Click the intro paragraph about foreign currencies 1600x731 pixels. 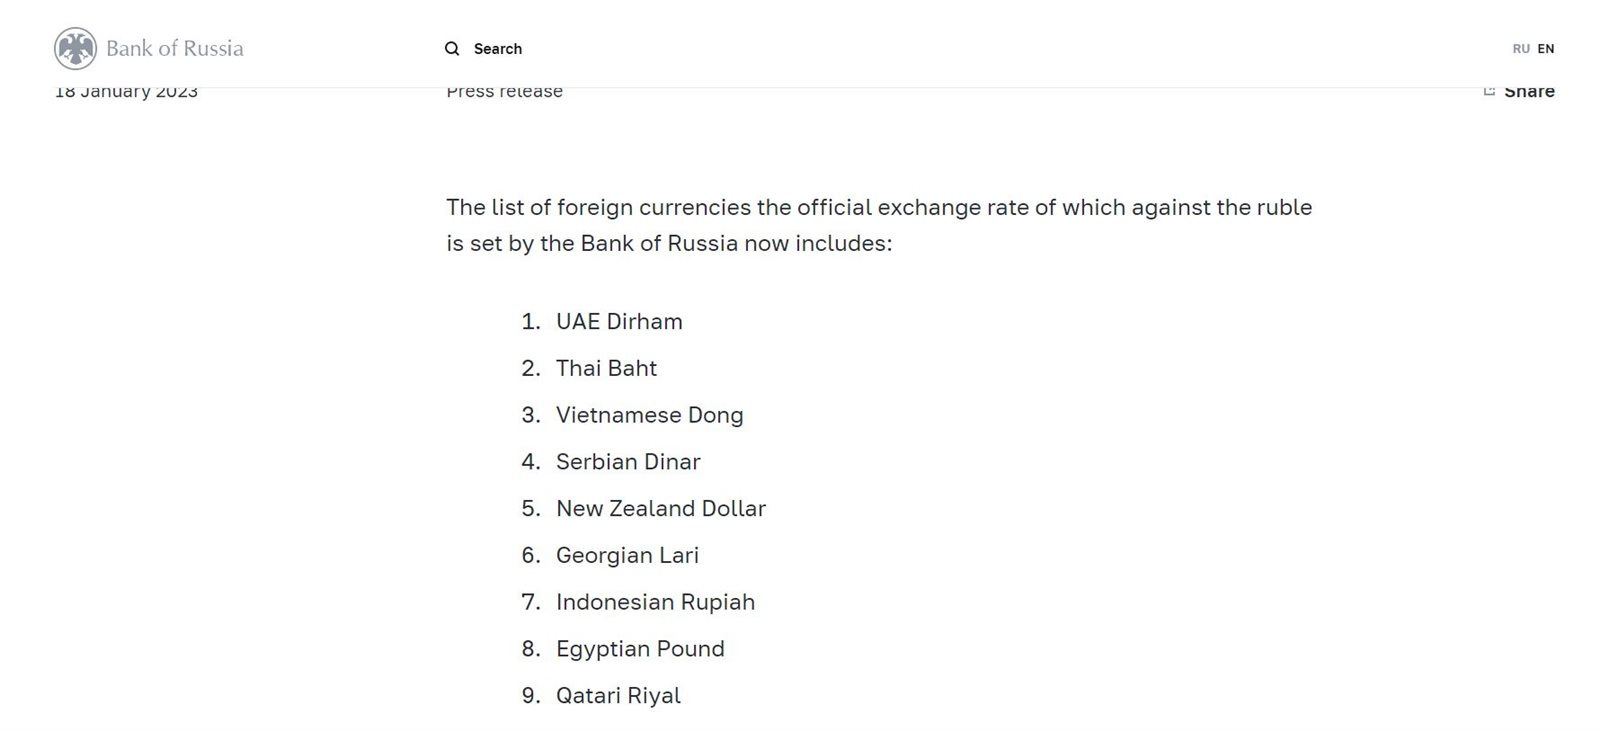coord(878,225)
